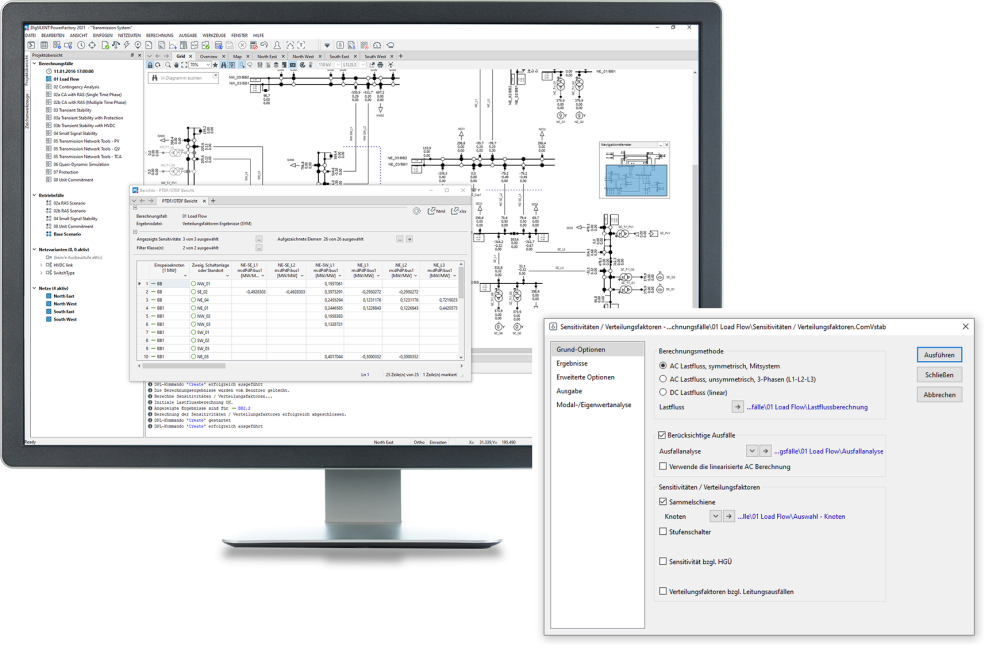Switch to the North East diagram tab
The width and height of the screenshot is (1000, 664).
(x=267, y=56)
